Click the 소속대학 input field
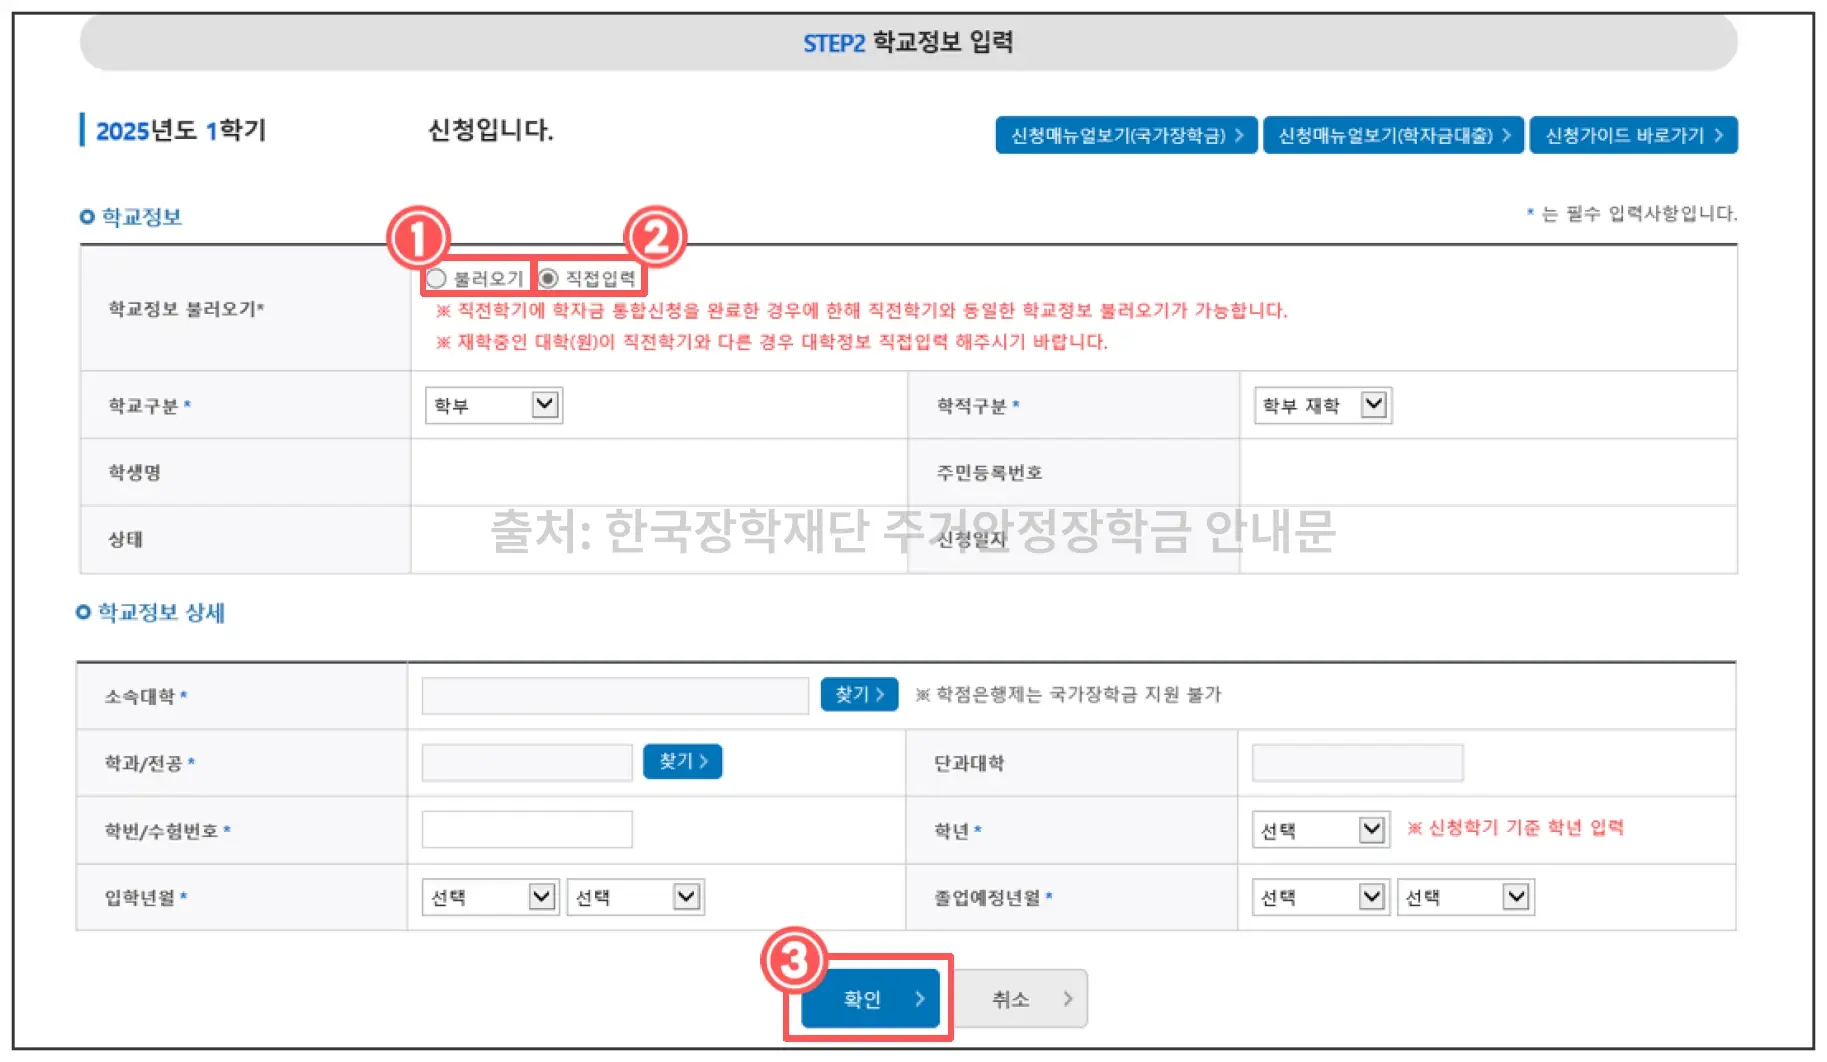 pyautogui.click(x=615, y=694)
